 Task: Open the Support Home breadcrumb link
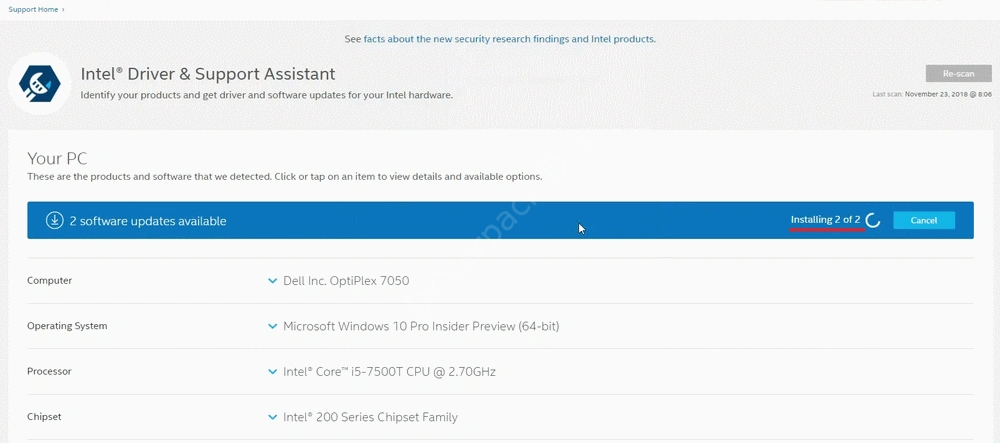pyautogui.click(x=33, y=10)
